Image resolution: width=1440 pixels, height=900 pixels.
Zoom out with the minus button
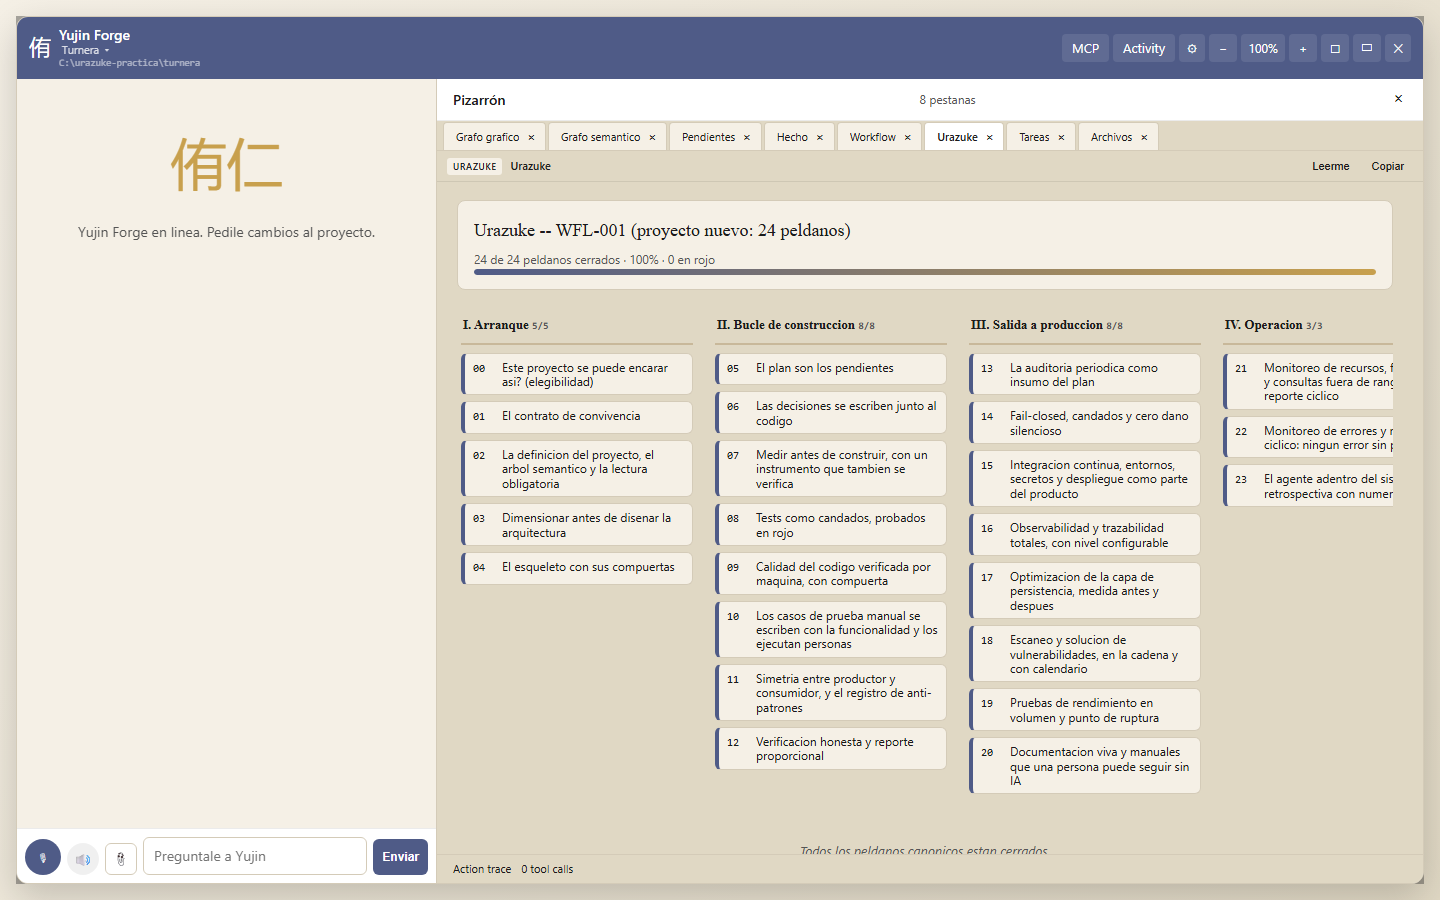1223,48
